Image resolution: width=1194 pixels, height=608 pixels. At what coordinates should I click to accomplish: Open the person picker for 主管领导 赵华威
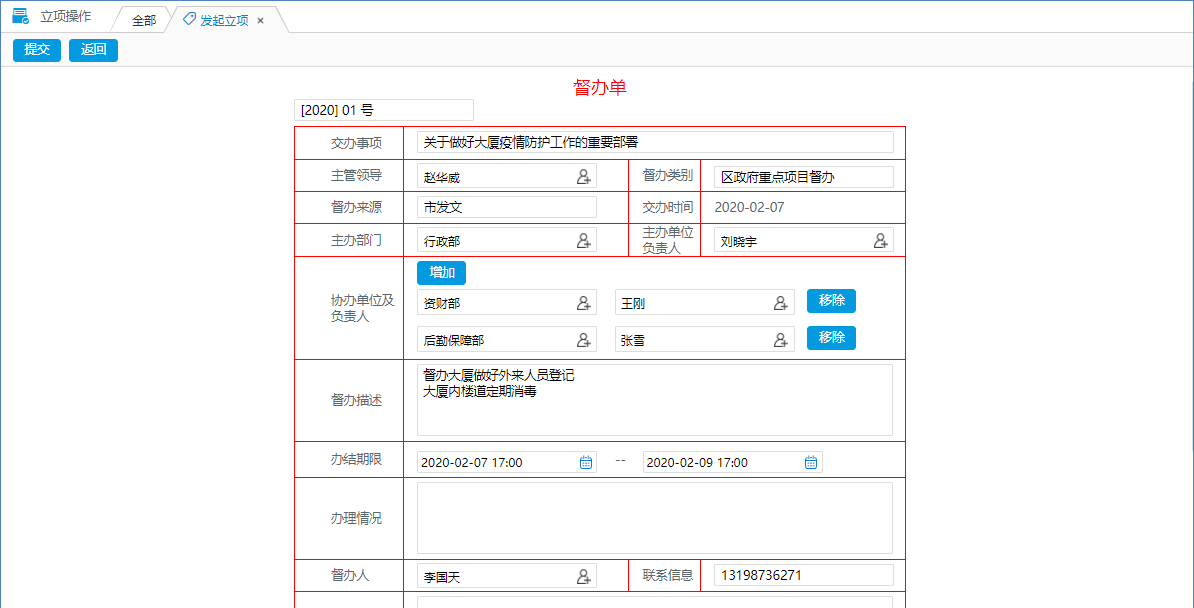point(583,176)
